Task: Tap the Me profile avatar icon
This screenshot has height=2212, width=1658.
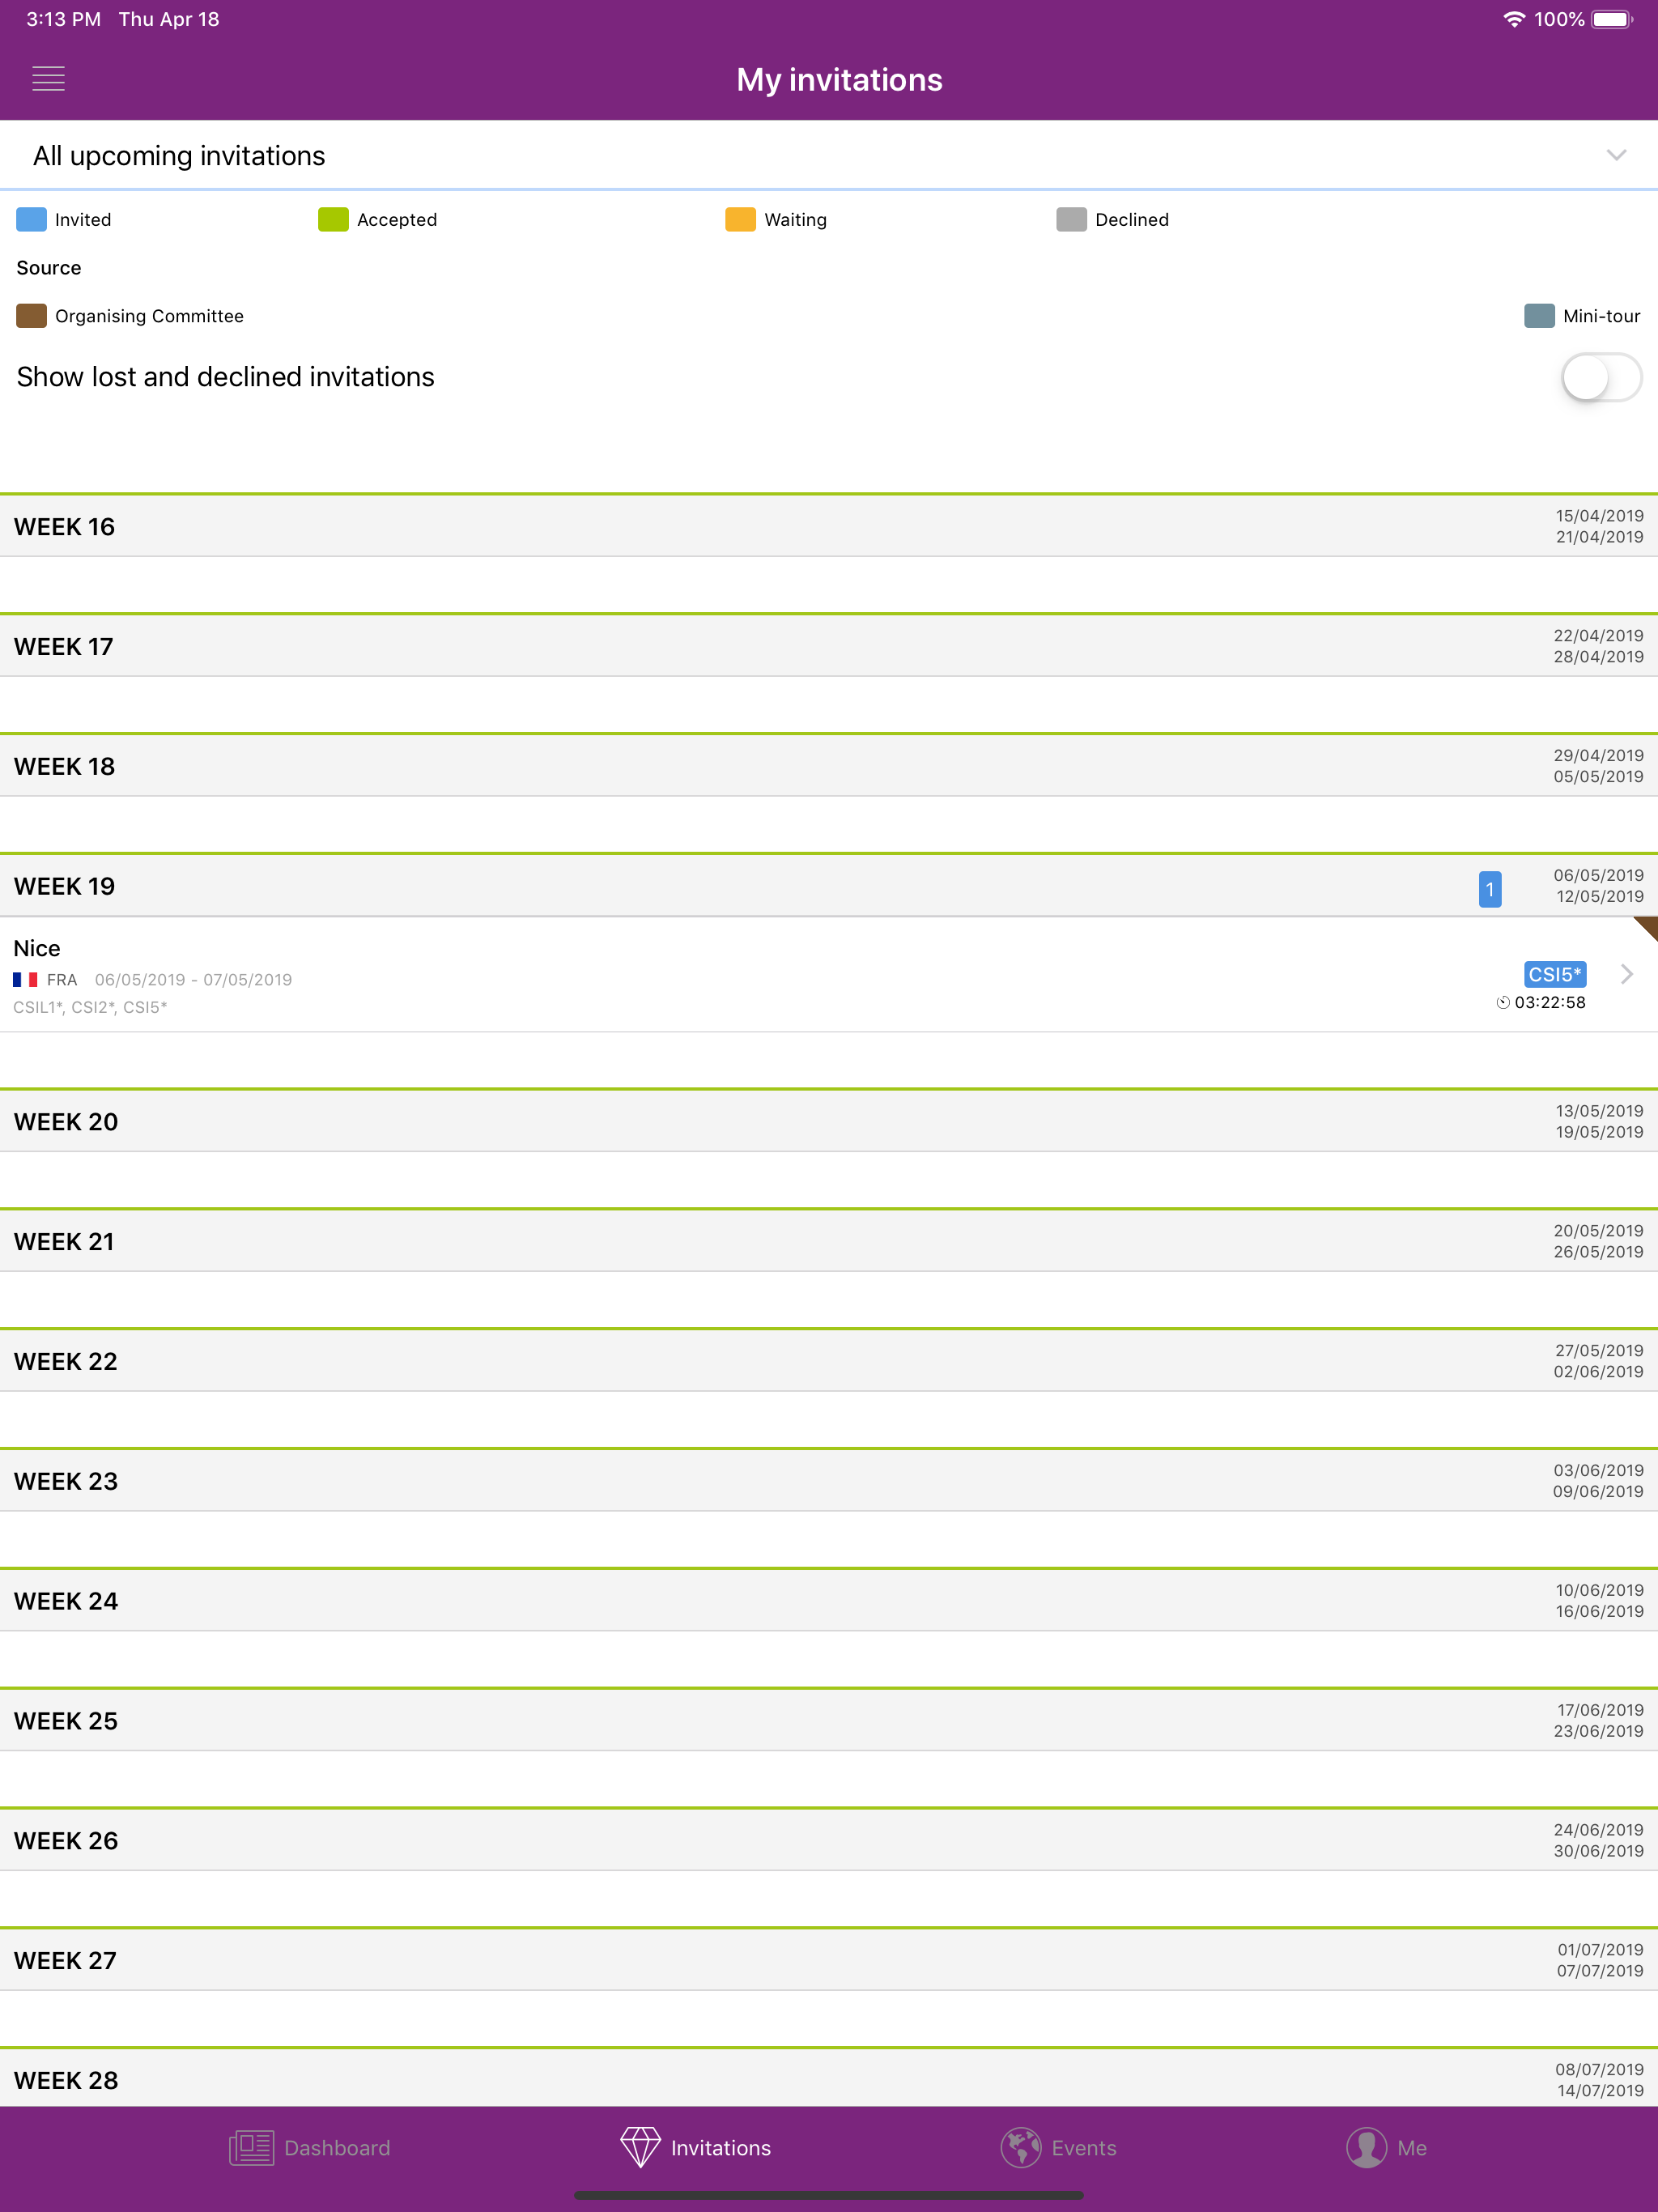Action: [1366, 2147]
